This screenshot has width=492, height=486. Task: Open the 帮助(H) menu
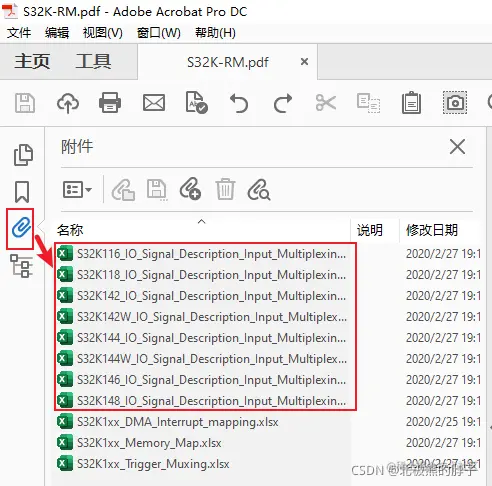coord(215,33)
